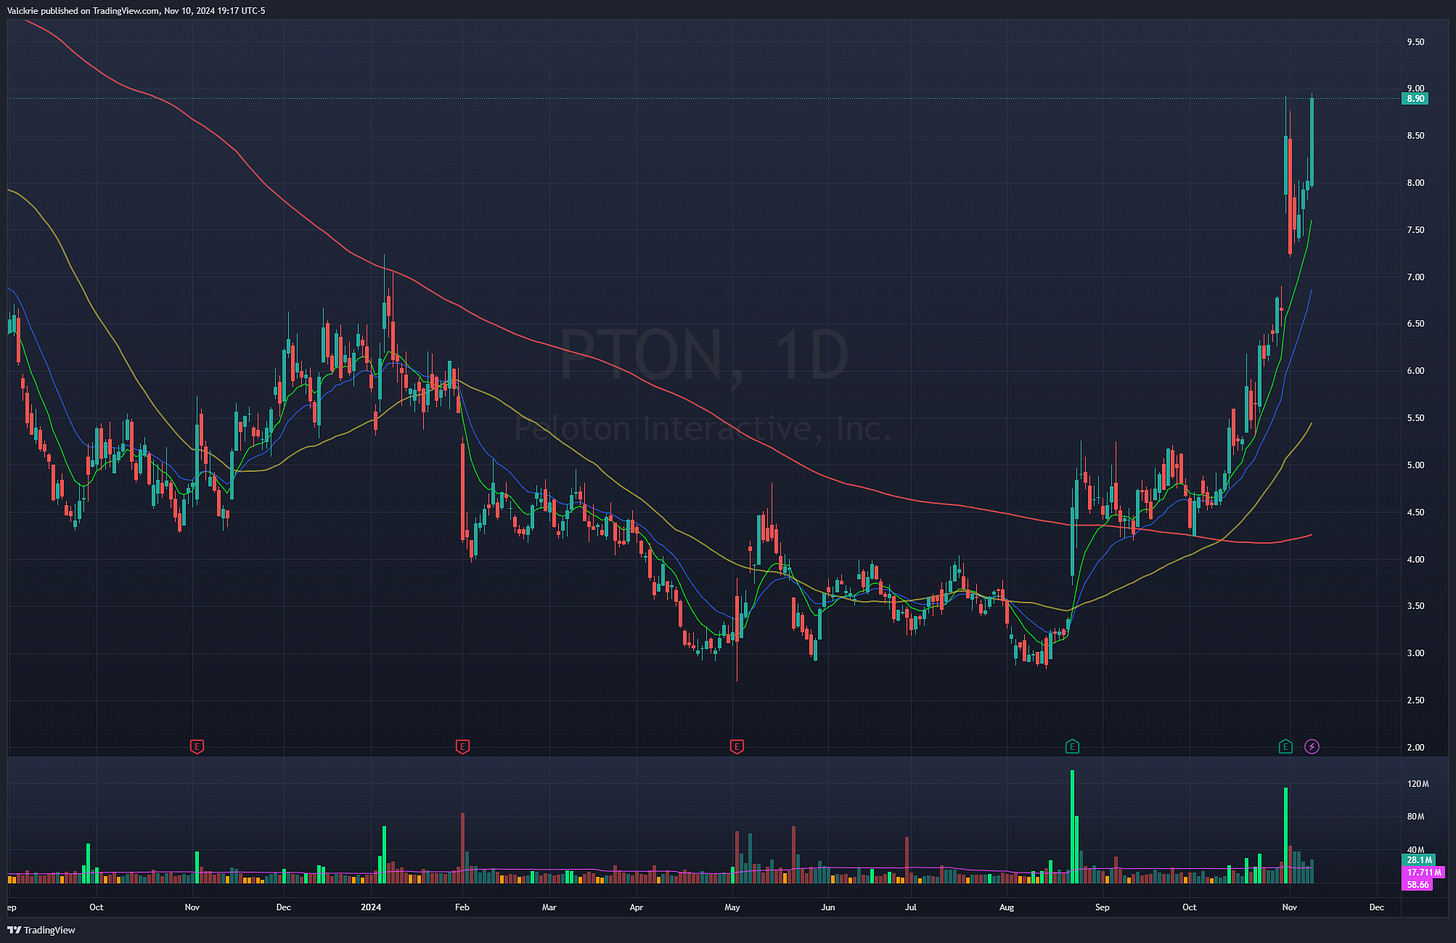Viewport: 1456px width, 943px height.
Task: Click the 7.00 price axis label
Action: coord(1416,277)
